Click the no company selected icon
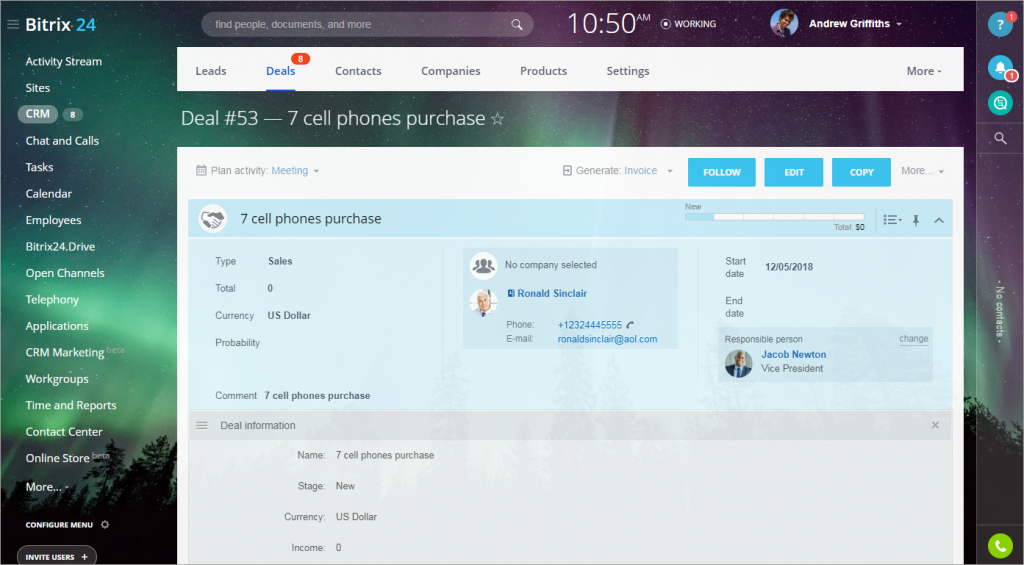 [x=484, y=265]
